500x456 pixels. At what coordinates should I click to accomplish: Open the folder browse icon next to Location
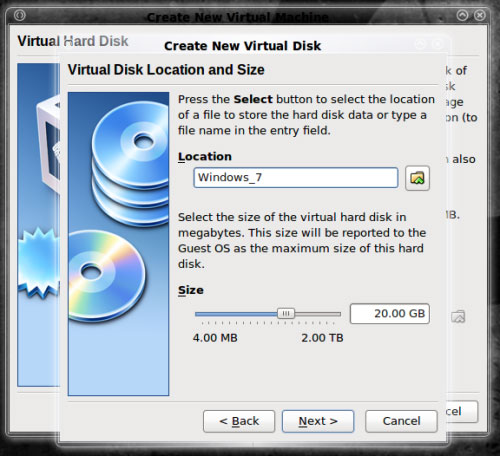(417, 178)
